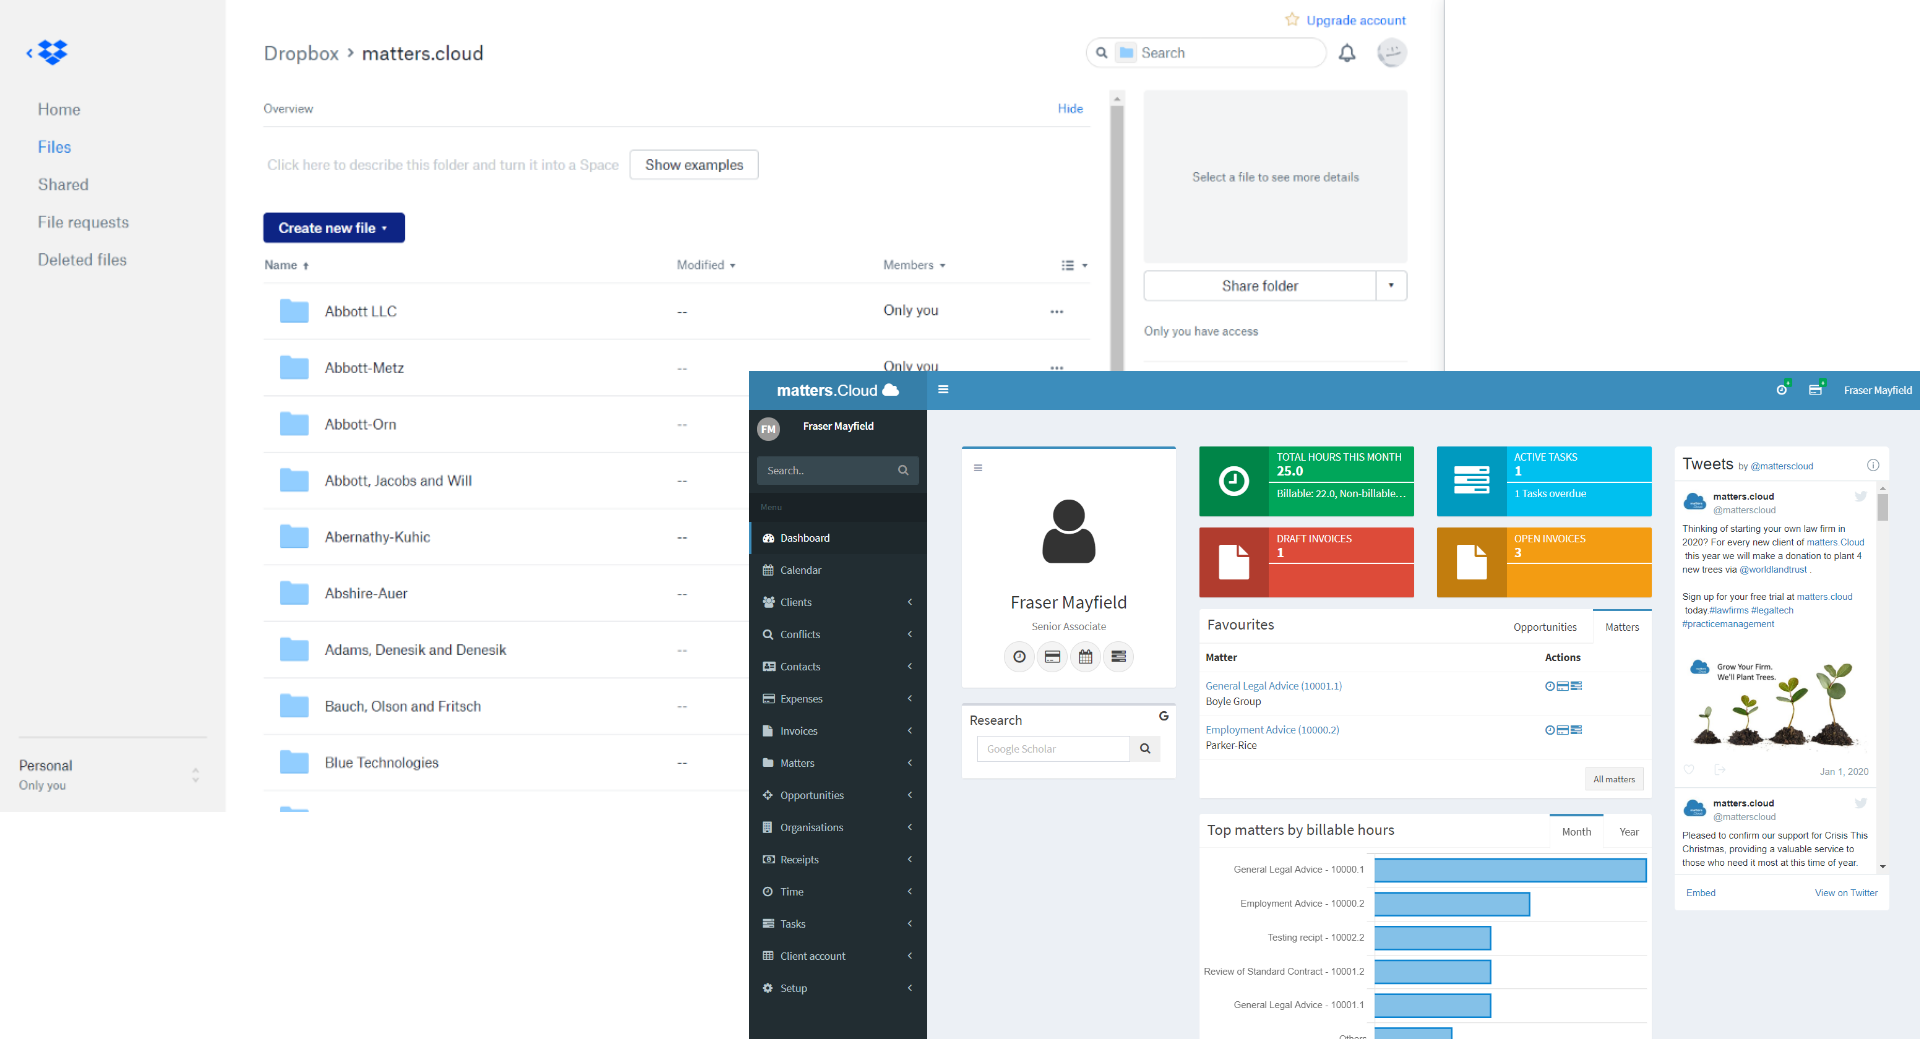Add an expense for Employment Advice (10000.2)
The height and width of the screenshot is (1040, 1920).
(x=1563, y=730)
